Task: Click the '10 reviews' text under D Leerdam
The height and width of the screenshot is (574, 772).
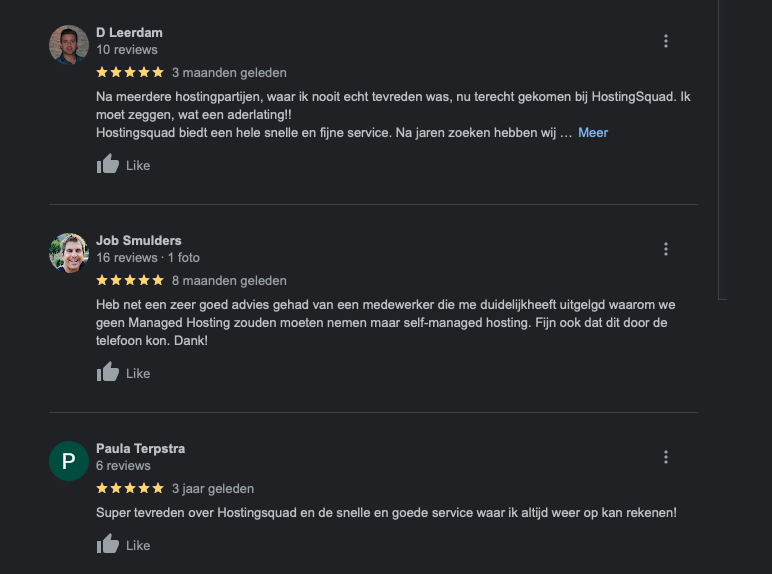Action: [127, 50]
